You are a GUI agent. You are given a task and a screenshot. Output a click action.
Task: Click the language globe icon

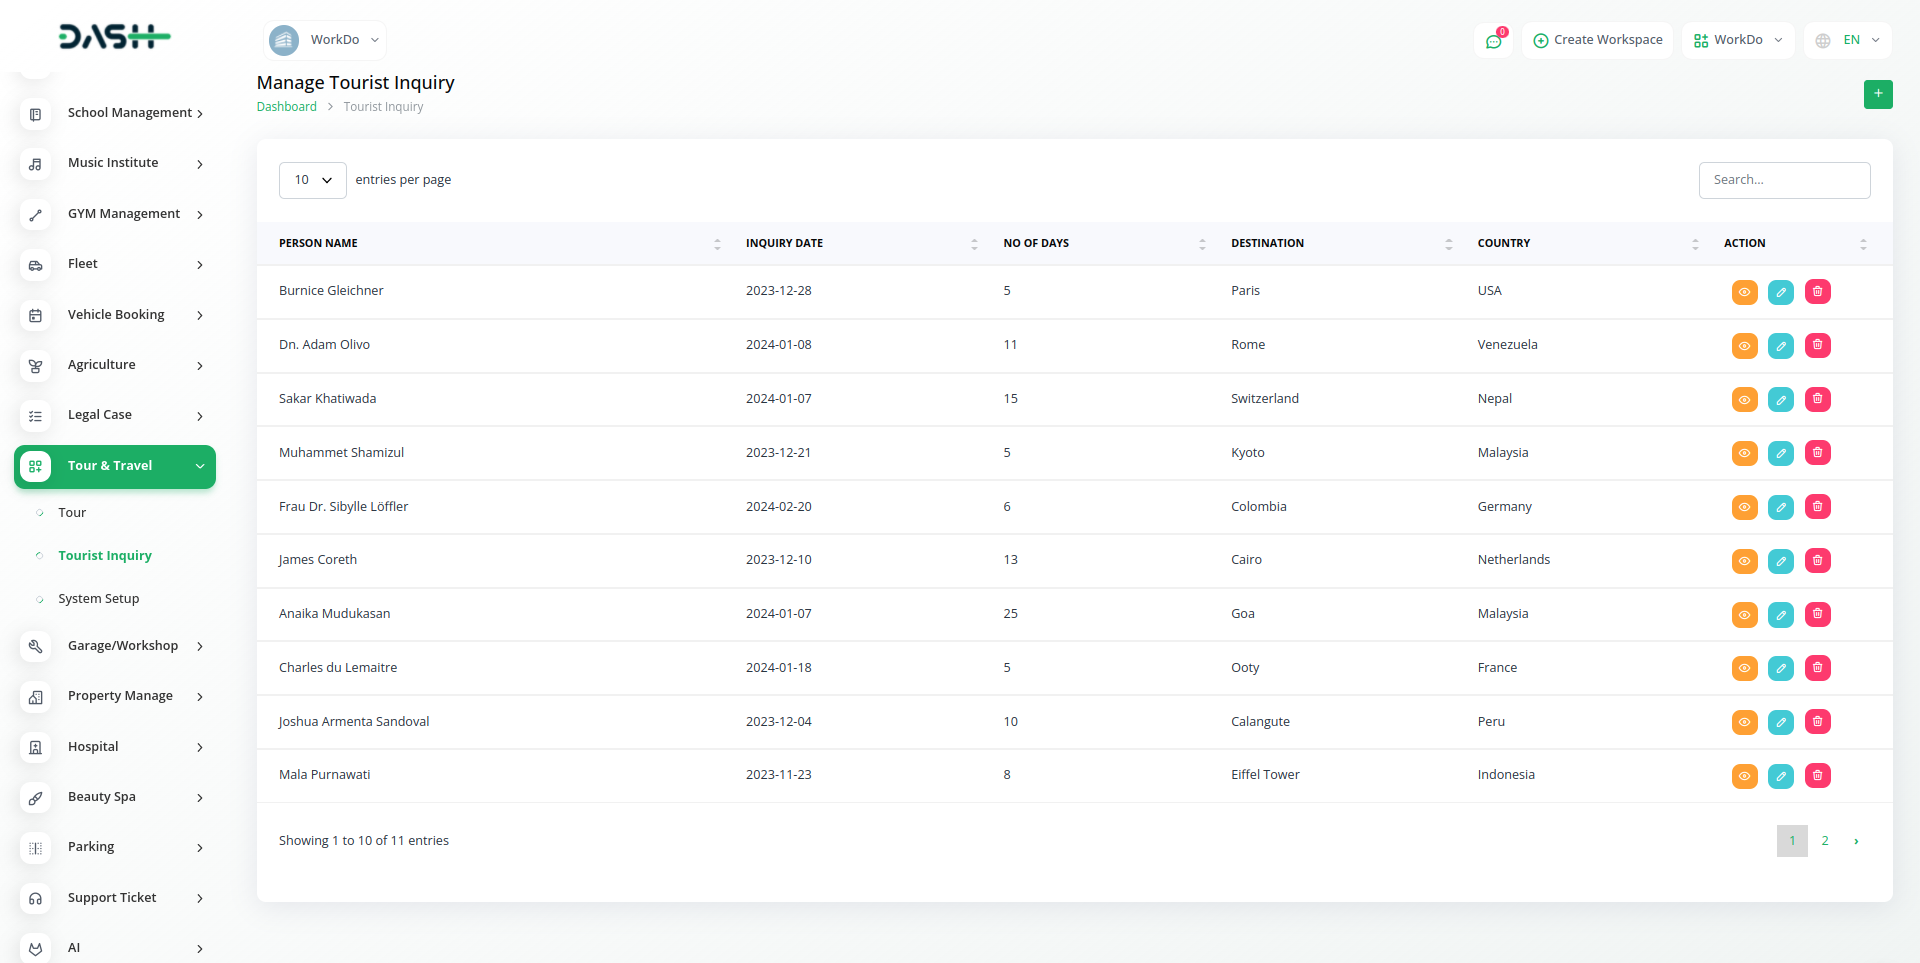click(1823, 41)
